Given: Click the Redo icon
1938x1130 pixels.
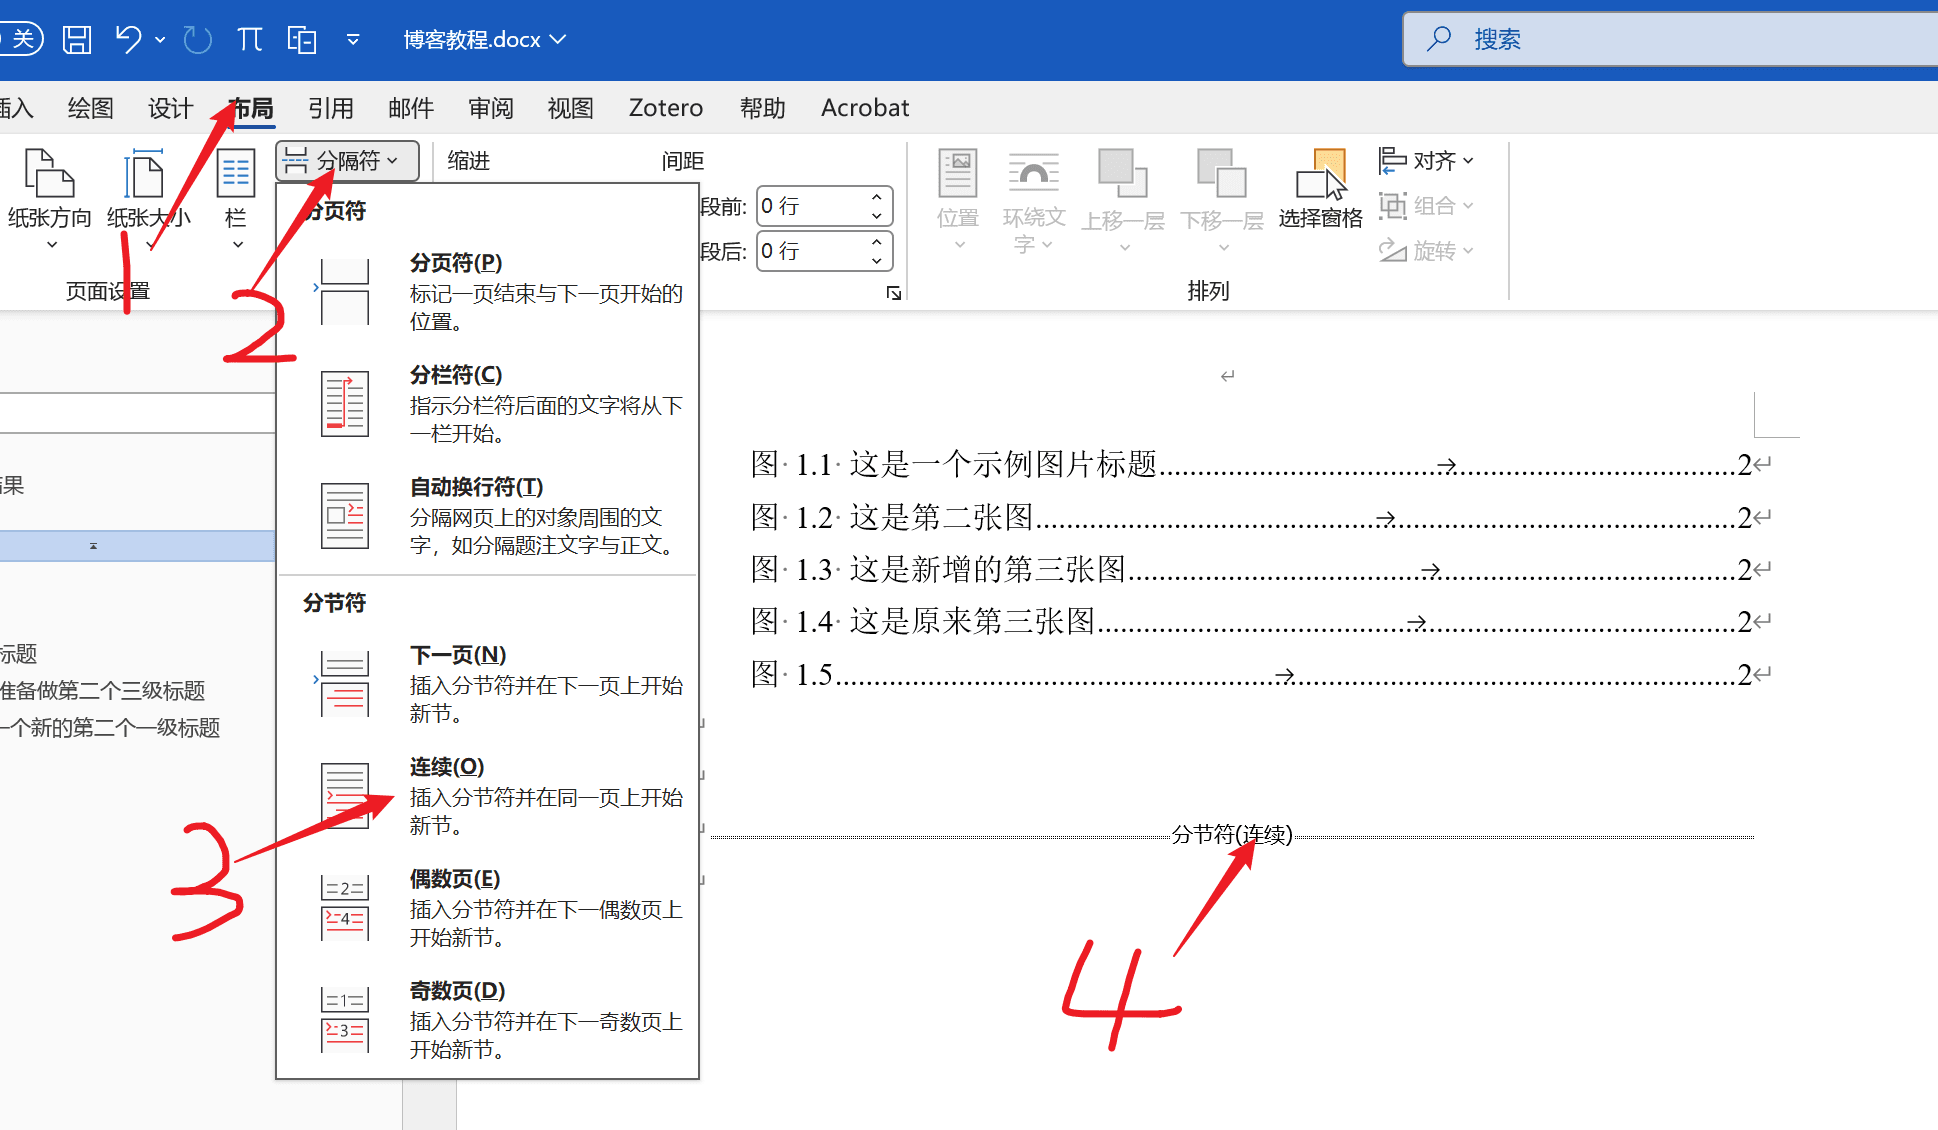Looking at the screenshot, I should (x=198, y=40).
